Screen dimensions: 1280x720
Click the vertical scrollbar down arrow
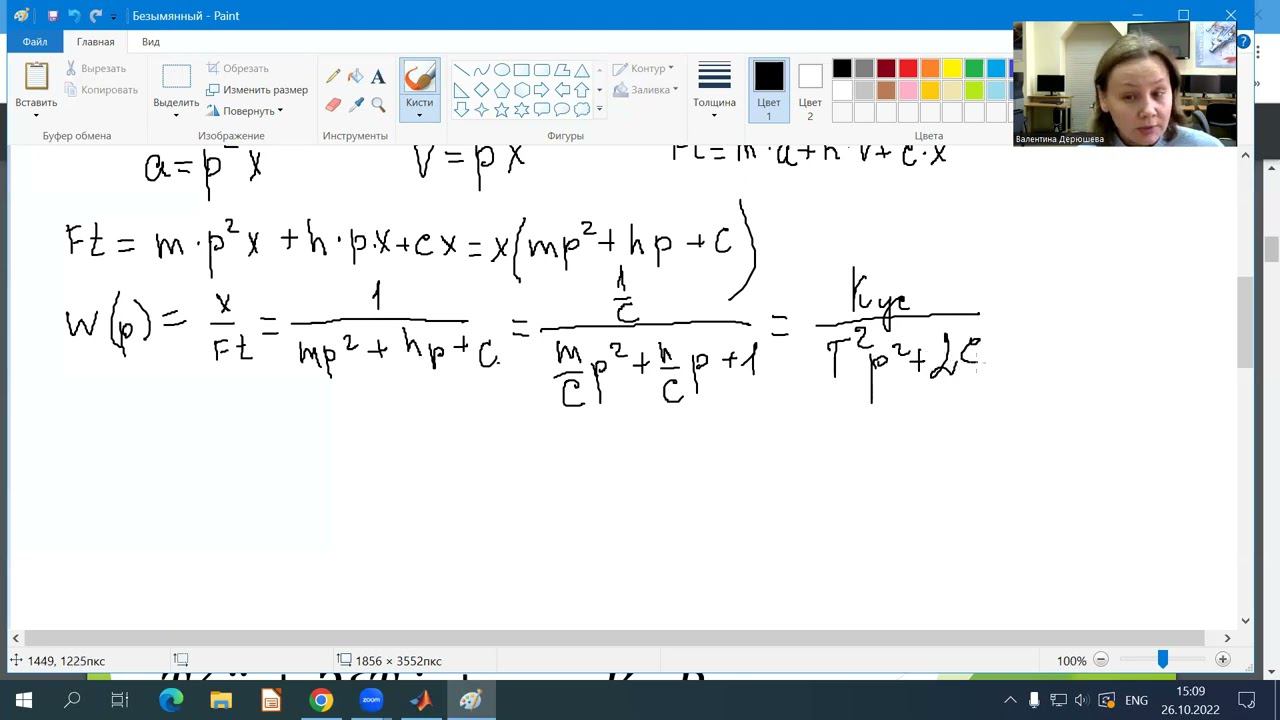coord(1245,621)
